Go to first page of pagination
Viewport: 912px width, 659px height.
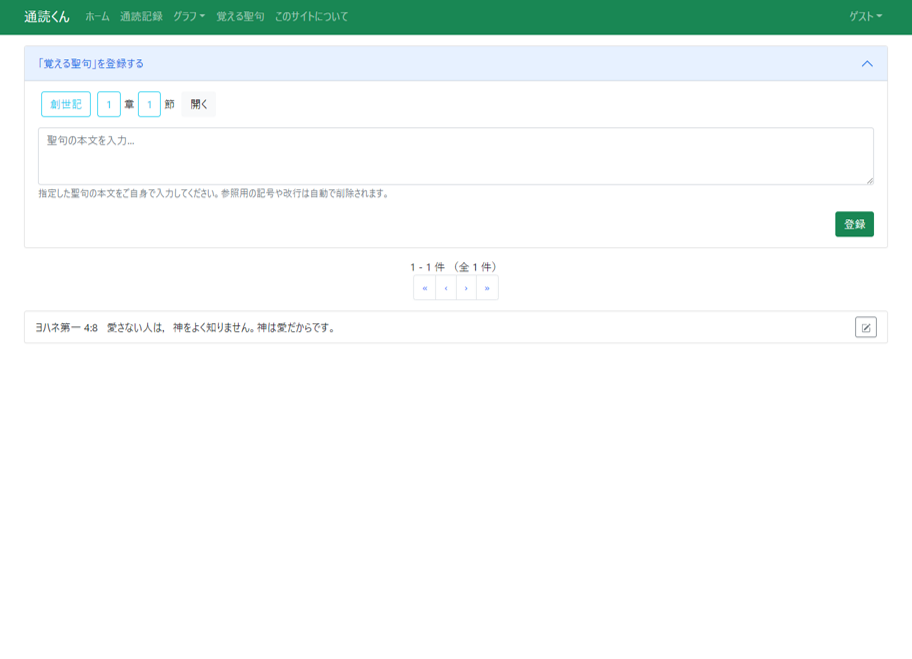tap(424, 288)
